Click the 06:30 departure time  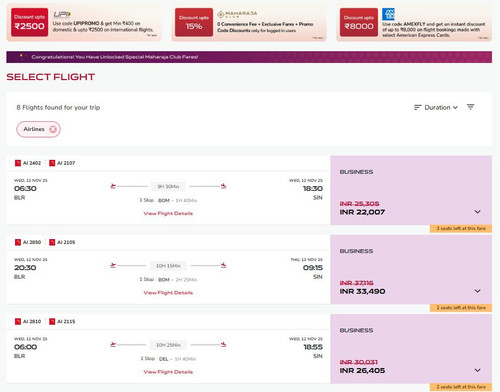pyautogui.click(x=25, y=189)
